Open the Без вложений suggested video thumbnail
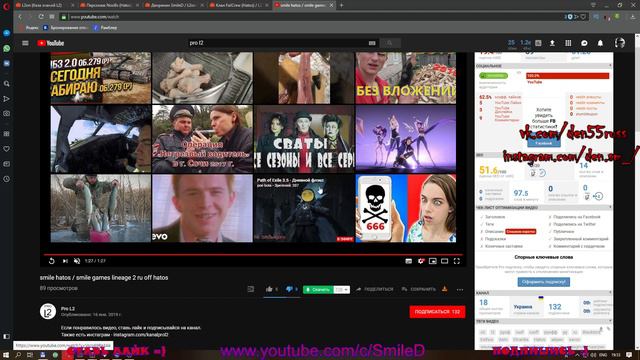Image resolution: width=640 pixels, height=360 pixels. coord(406,78)
